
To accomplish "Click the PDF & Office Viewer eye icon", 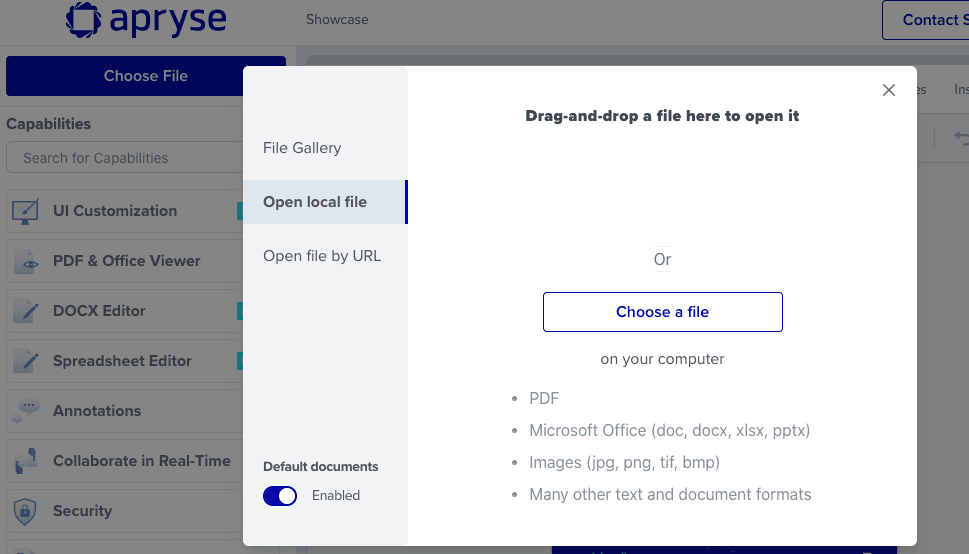I will 25,262.
